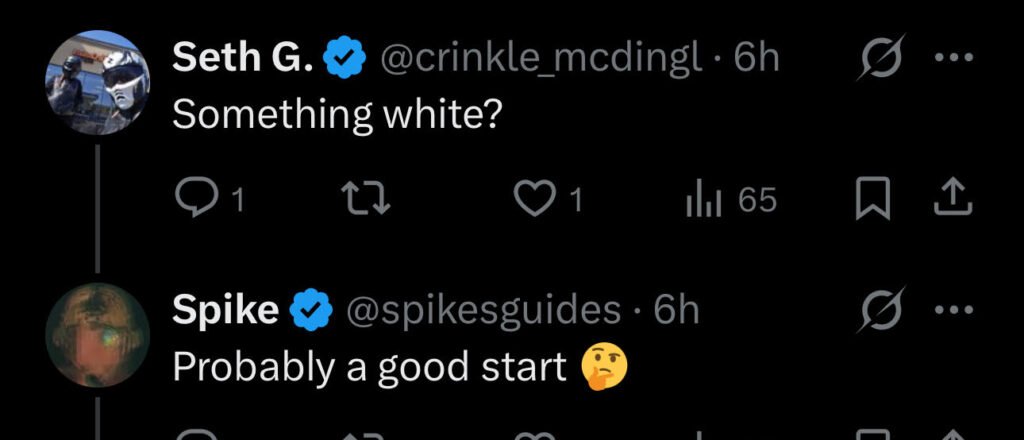
Task: Open Seth G.'s tweet 6h timestamp
Action: (756, 60)
